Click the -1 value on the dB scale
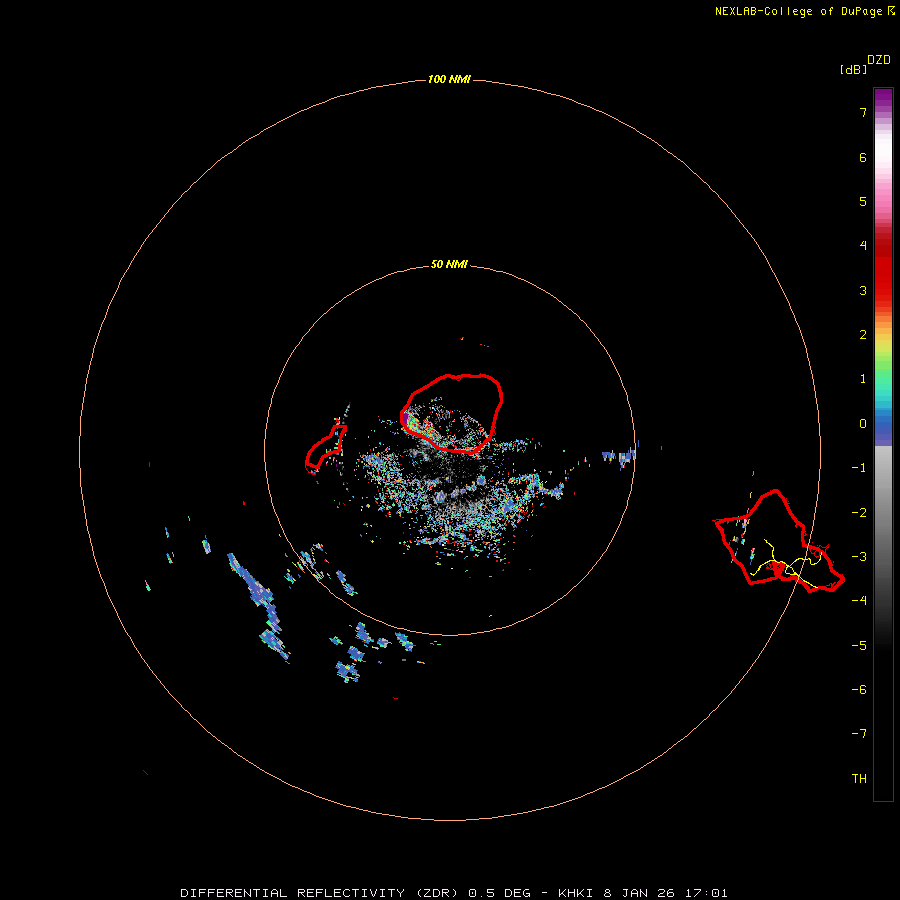This screenshot has height=900, width=900. click(x=859, y=468)
